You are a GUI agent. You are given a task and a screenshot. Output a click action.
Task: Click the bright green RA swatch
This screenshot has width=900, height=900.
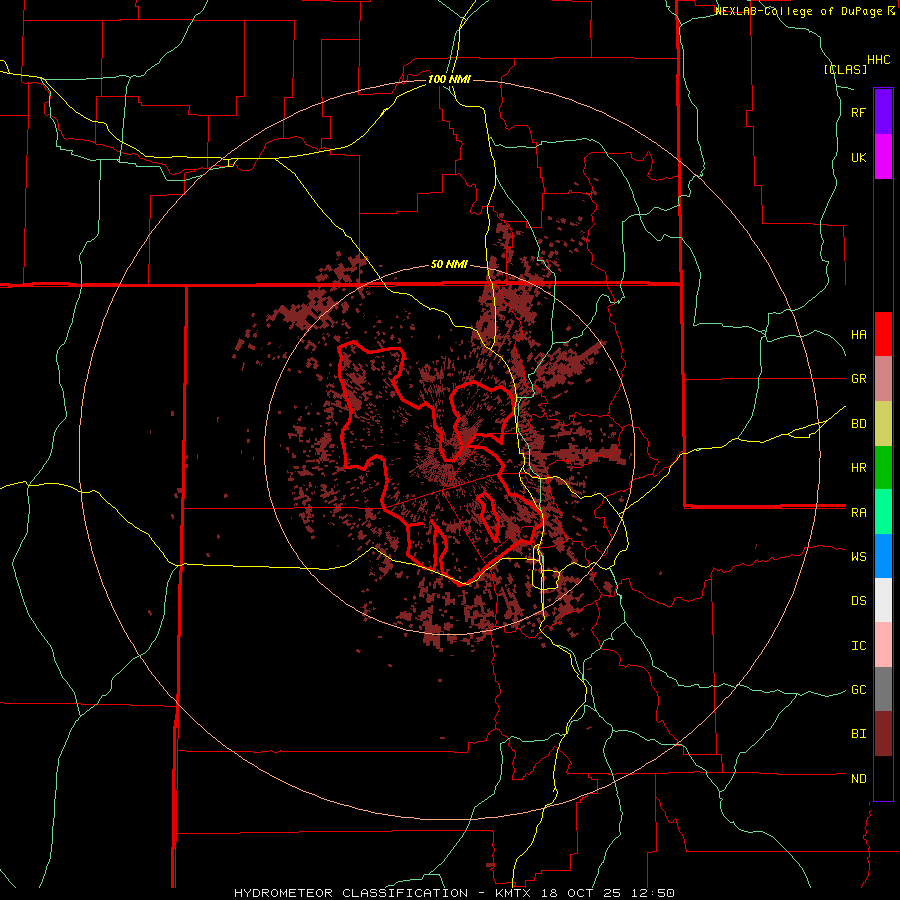tap(883, 512)
